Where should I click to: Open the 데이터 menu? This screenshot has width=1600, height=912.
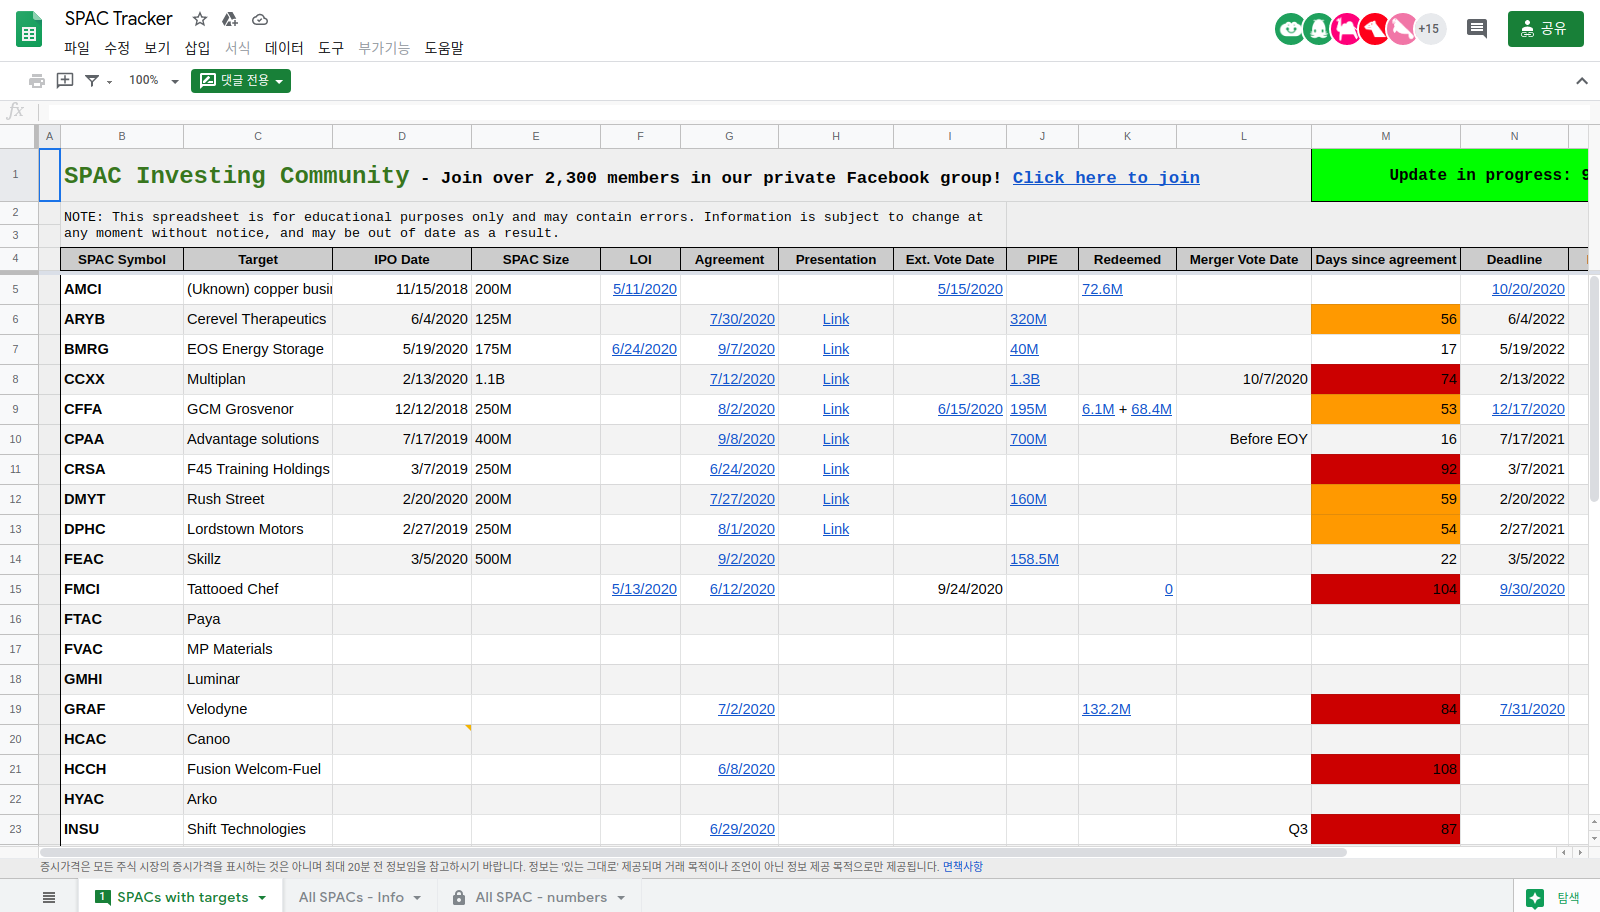pos(284,48)
